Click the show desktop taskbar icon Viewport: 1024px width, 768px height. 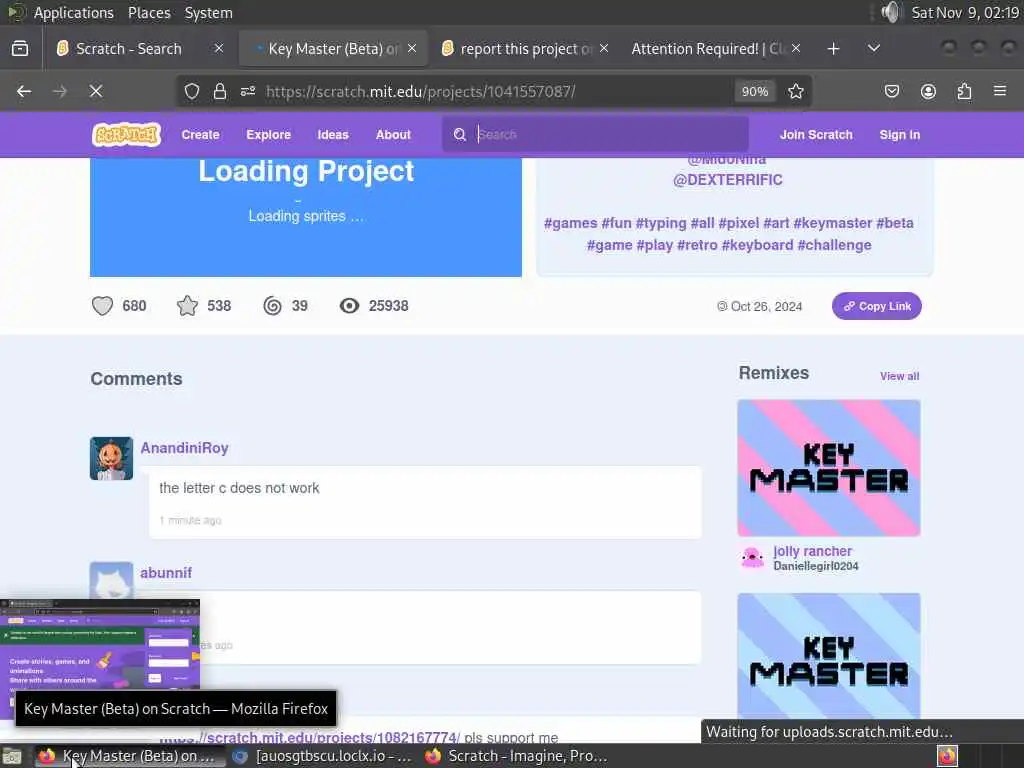click(12, 756)
